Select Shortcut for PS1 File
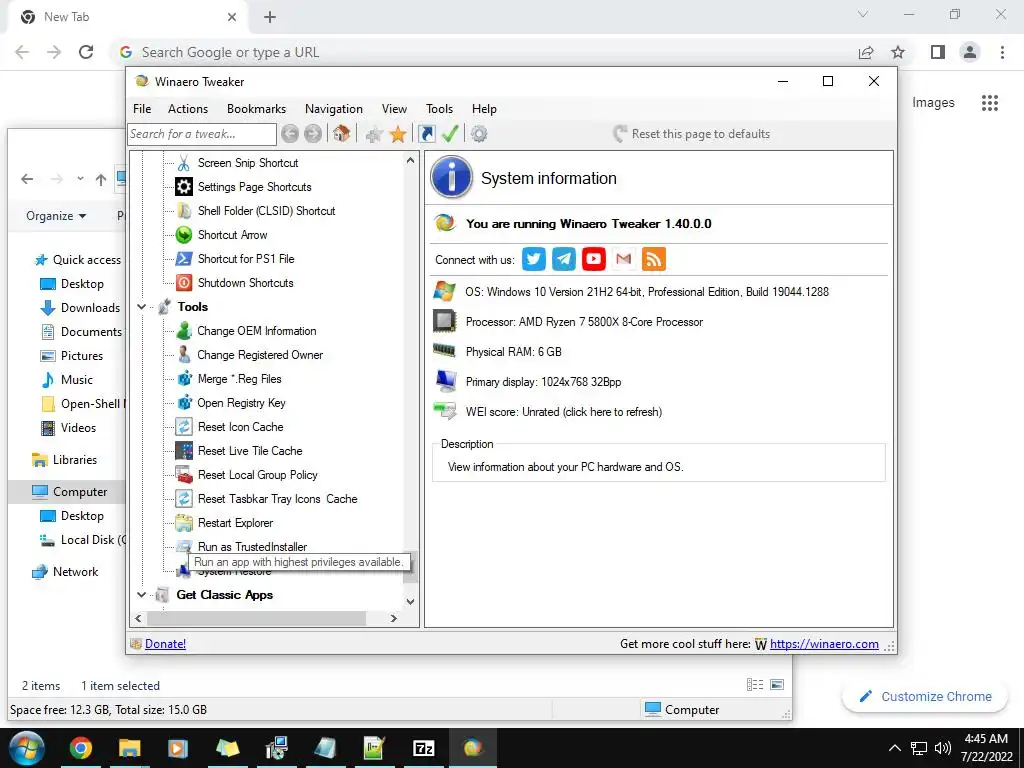This screenshot has width=1024, height=768. (x=246, y=259)
